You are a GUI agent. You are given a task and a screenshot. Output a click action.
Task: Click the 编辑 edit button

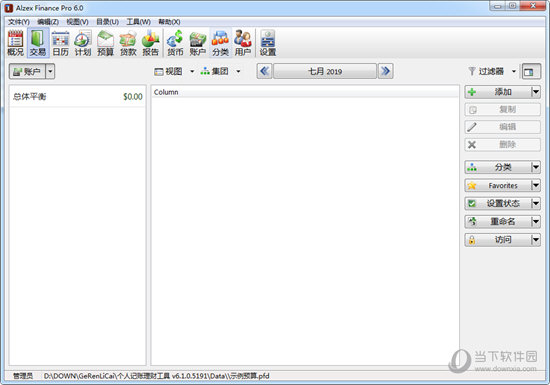tap(502, 127)
